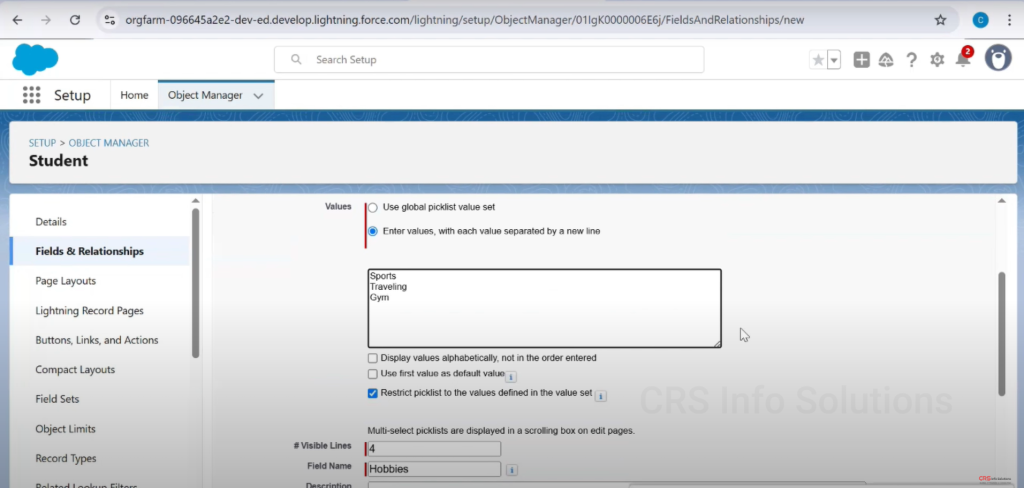Viewport: 1024px width, 488px height.
Task: Click the SETUP breadcrumb link
Action: [x=42, y=143]
